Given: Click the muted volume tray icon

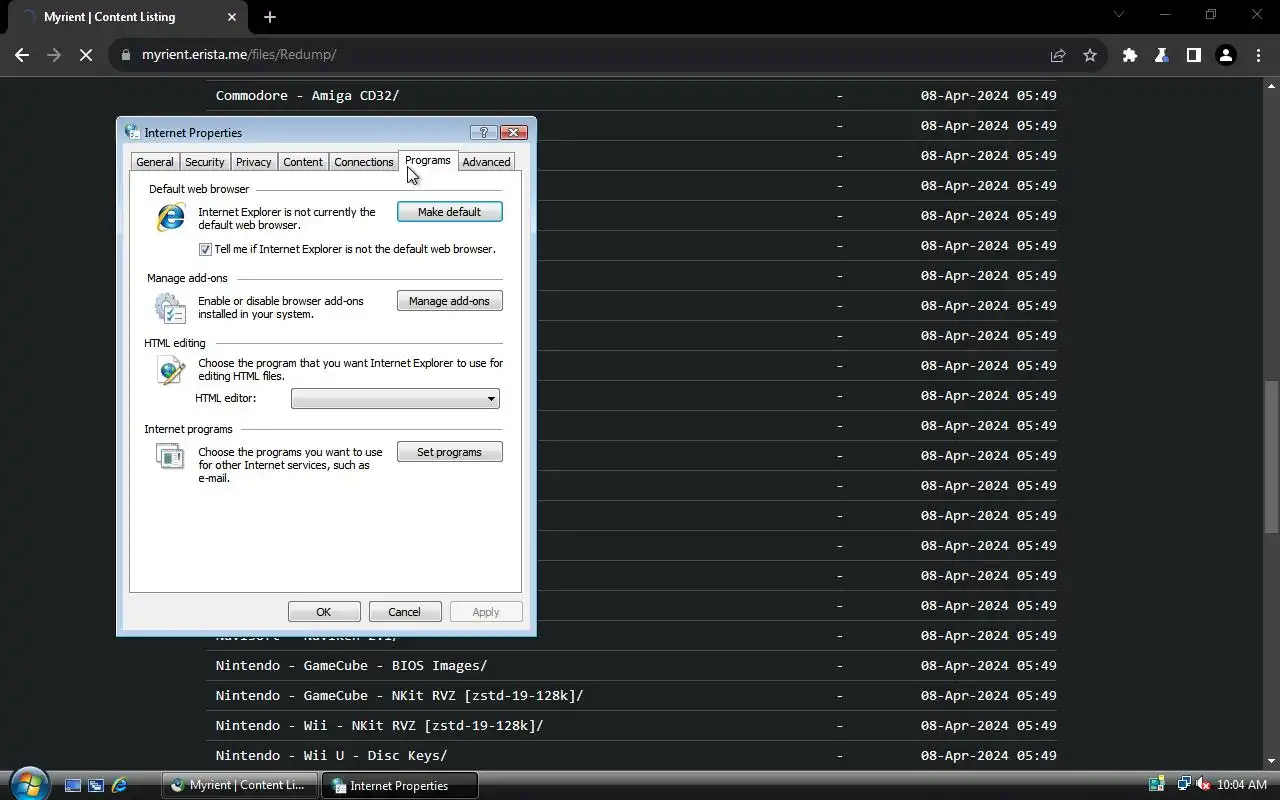Looking at the screenshot, I should (x=1203, y=785).
